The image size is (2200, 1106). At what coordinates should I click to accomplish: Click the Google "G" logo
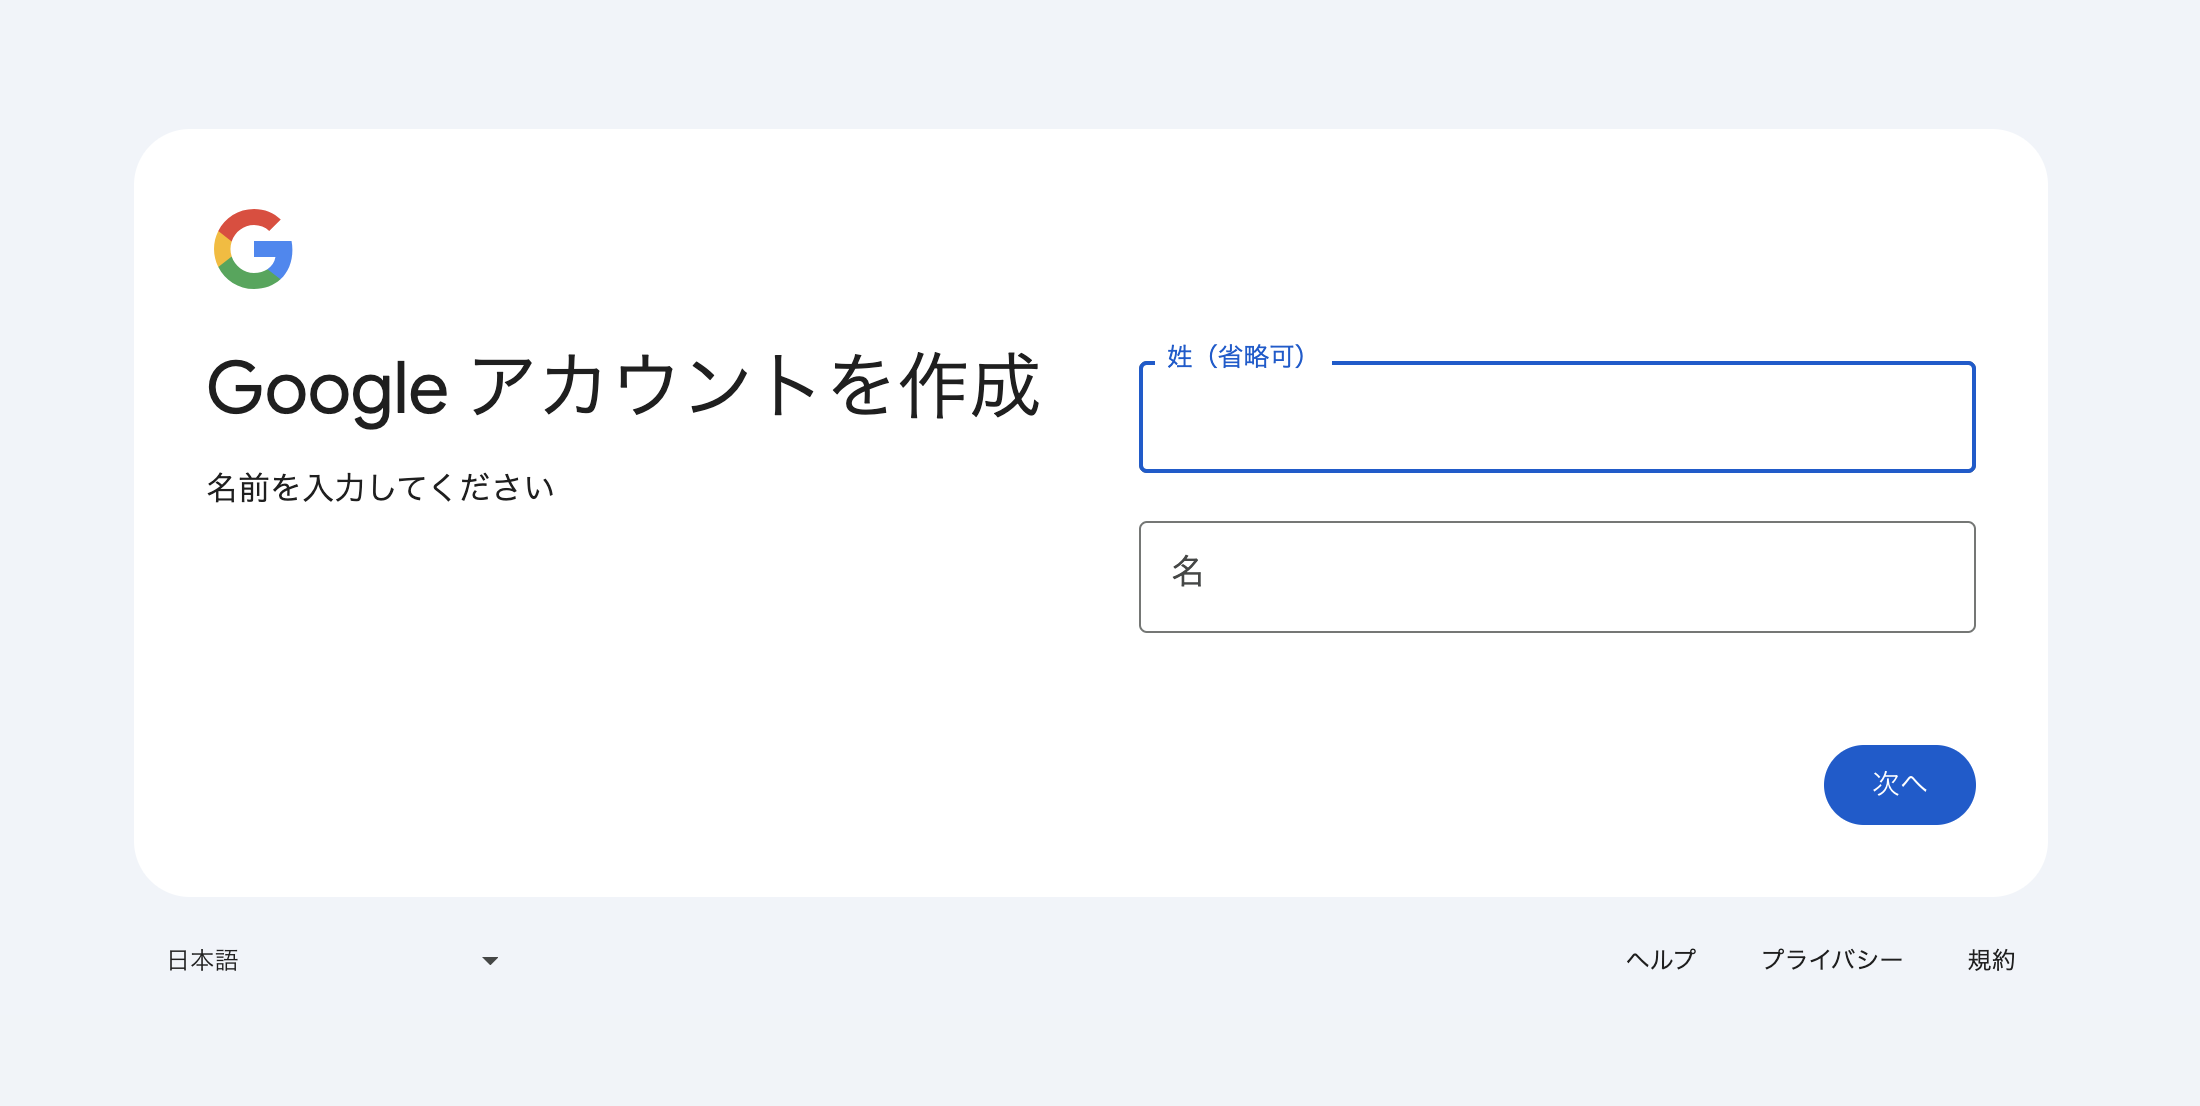tap(253, 249)
